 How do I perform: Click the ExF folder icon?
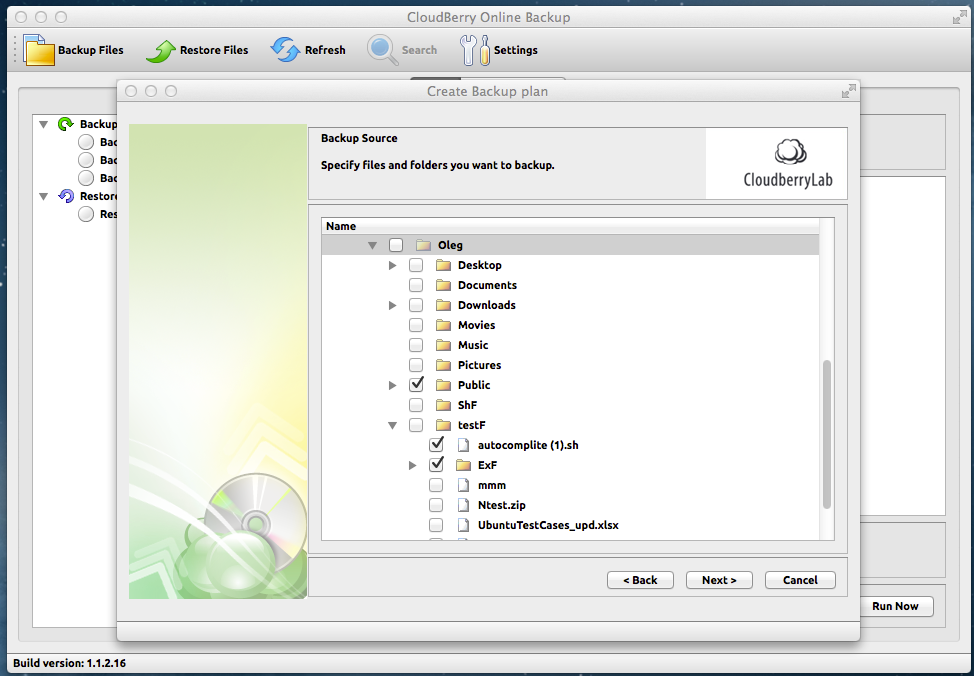463,465
